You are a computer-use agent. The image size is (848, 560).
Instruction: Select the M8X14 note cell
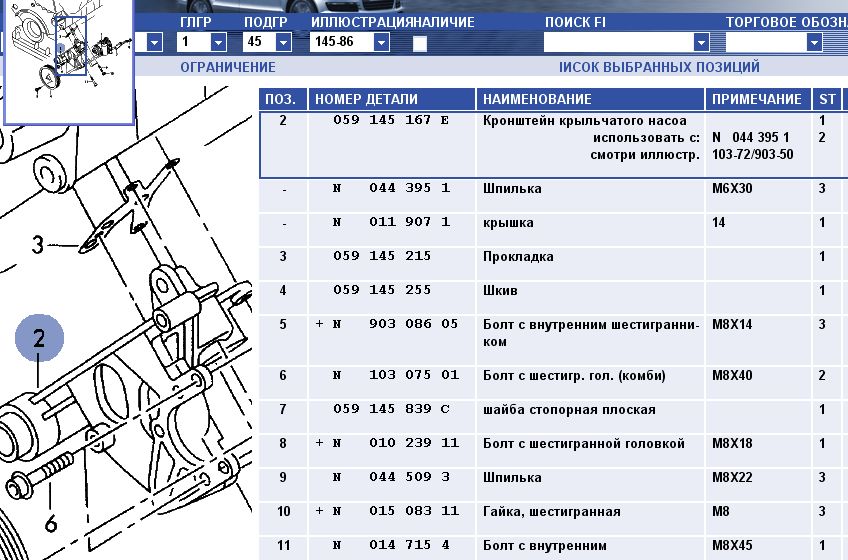(758, 340)
